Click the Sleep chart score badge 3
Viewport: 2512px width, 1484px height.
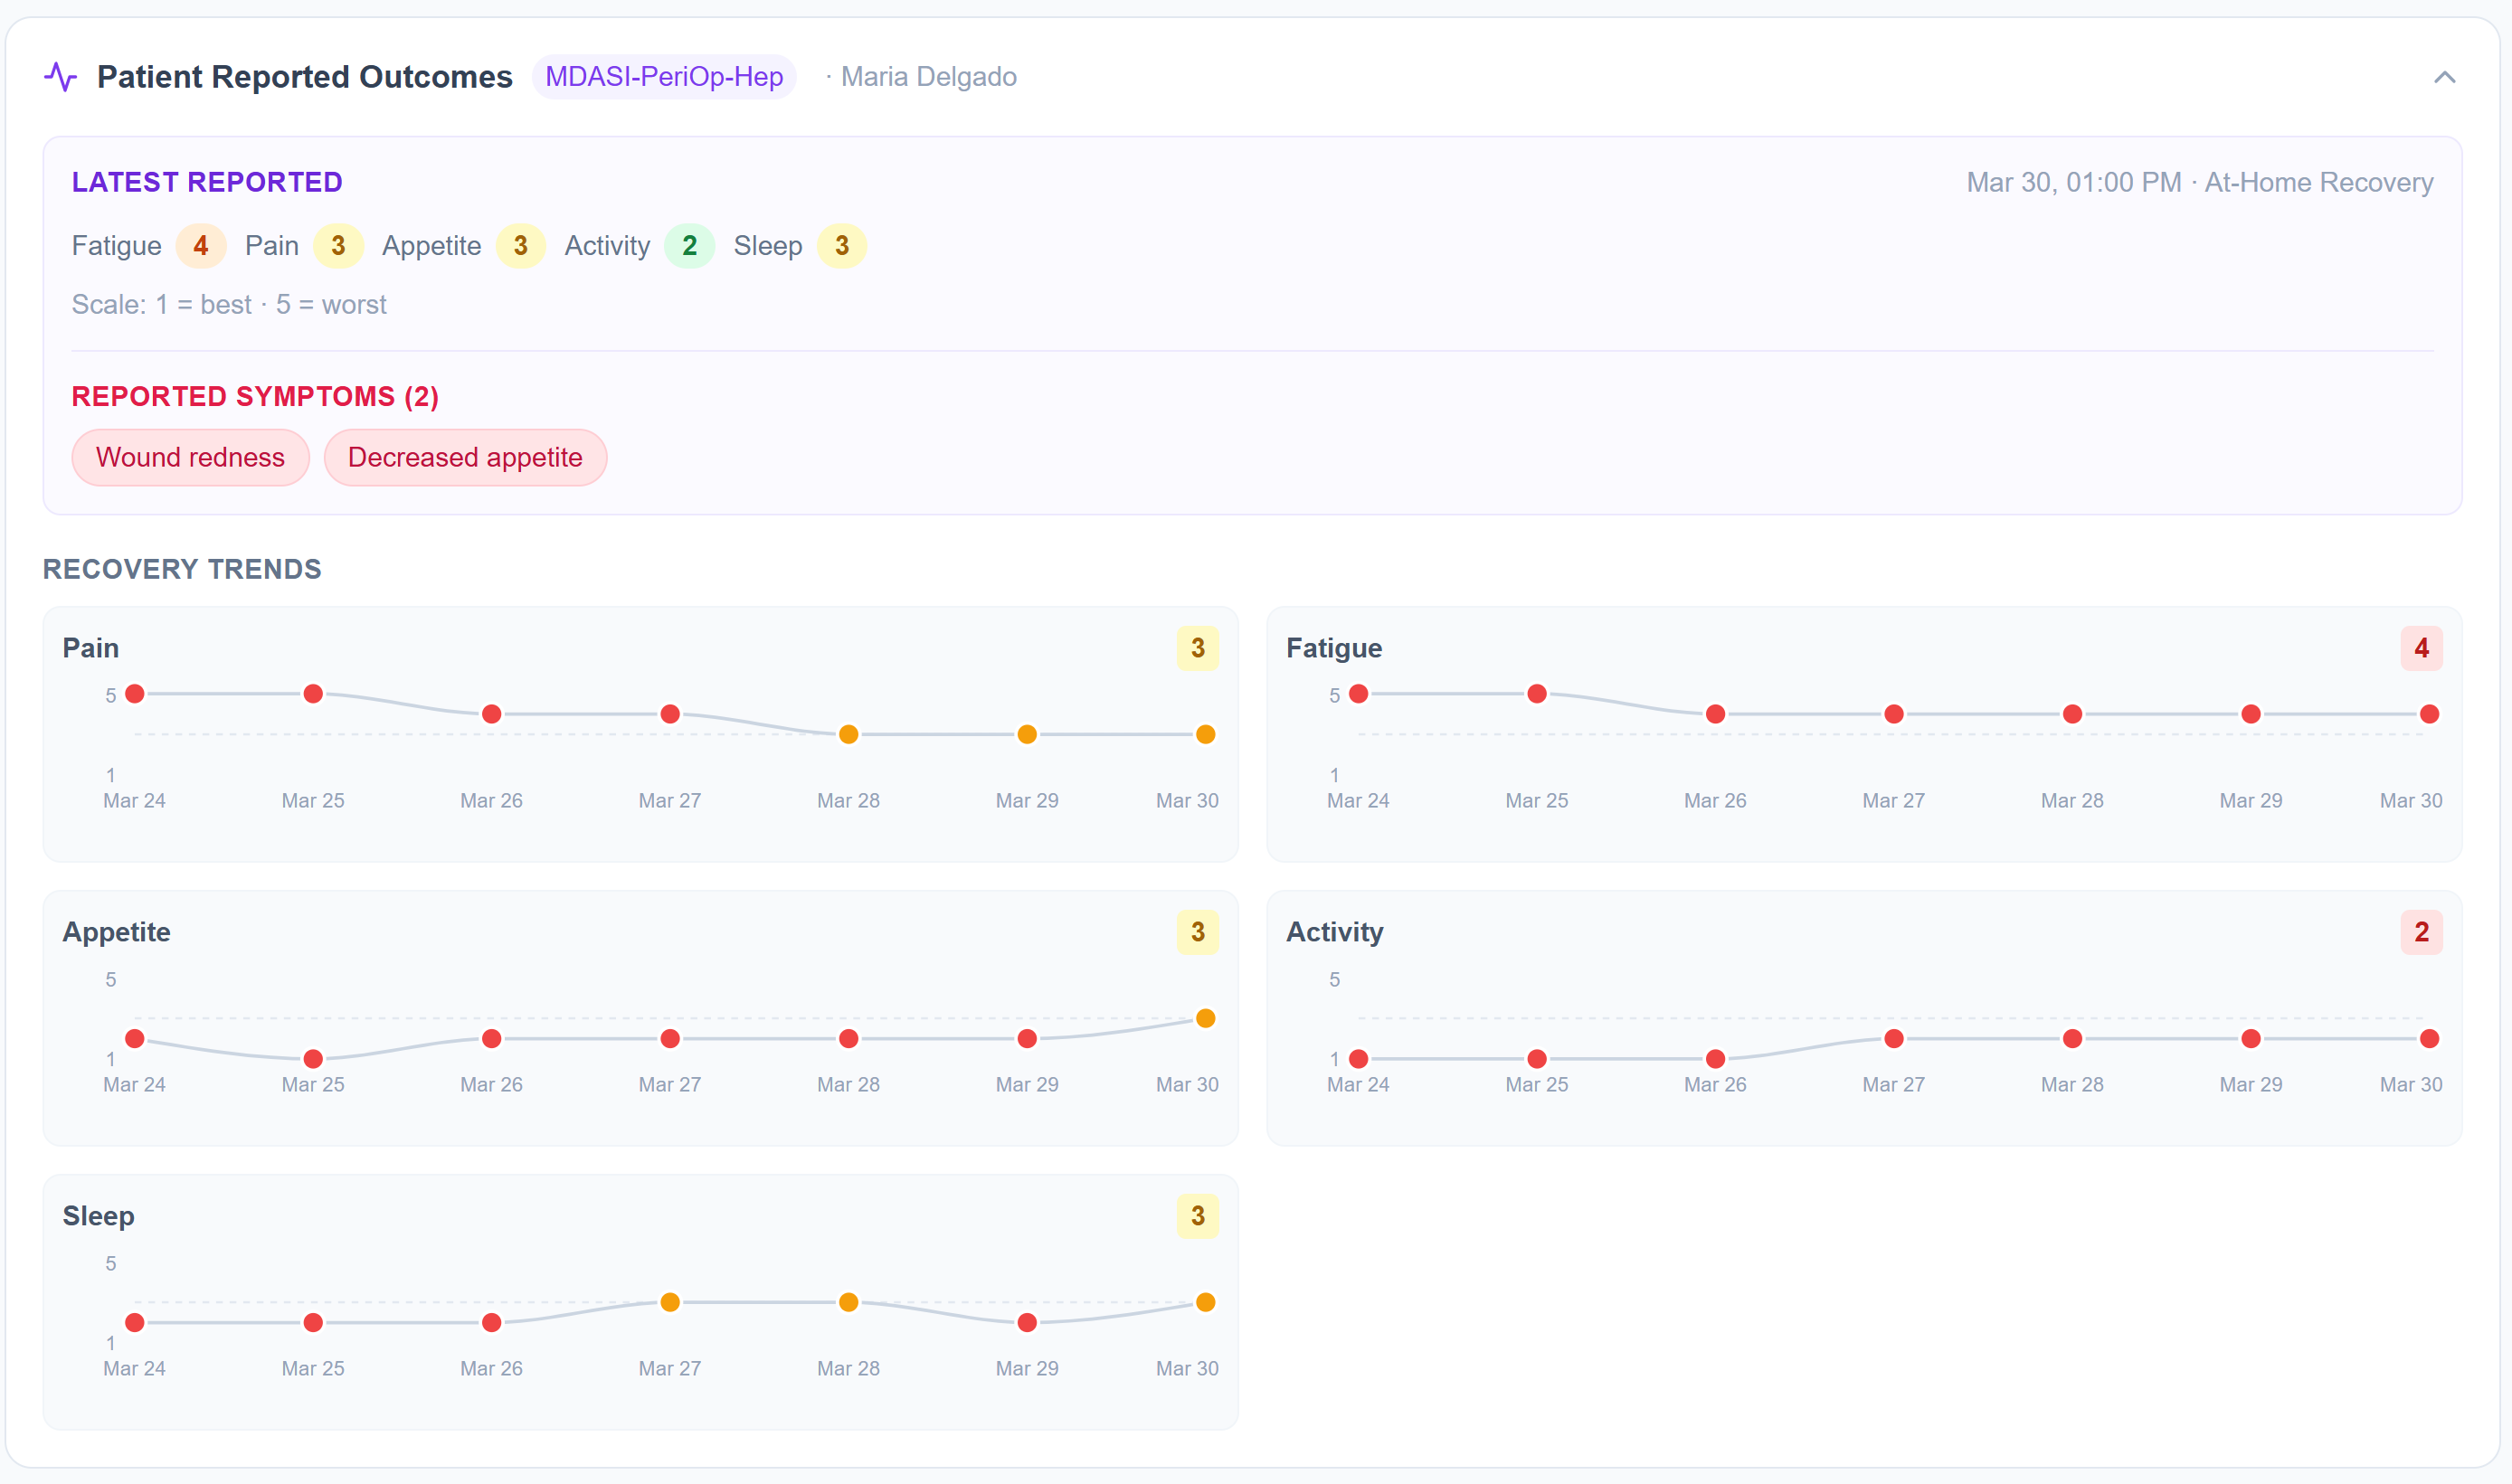point(1197,1216)
